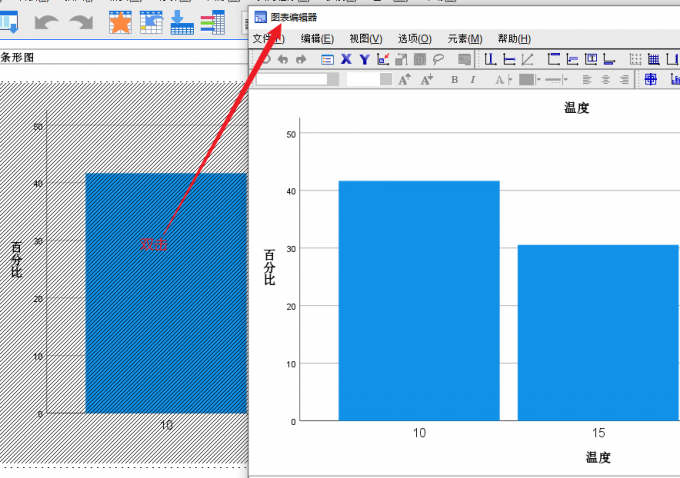This screenshot has width=680, height=478.
Task: Increase font size with A-up icon
Action: tap(404, 79)
